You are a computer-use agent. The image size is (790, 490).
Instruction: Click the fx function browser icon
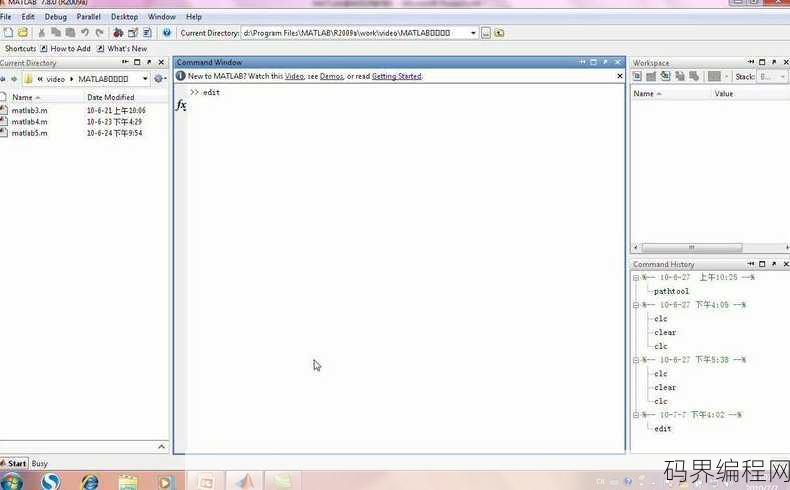tap(181, 105)
